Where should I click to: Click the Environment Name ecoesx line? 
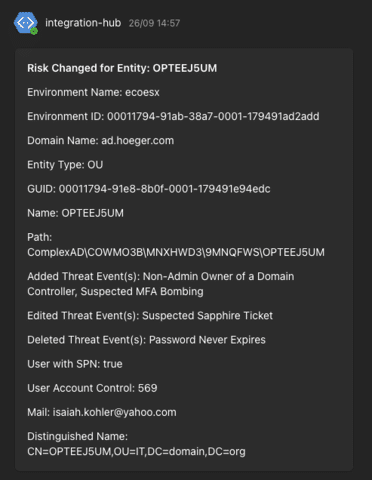point(93,92)
